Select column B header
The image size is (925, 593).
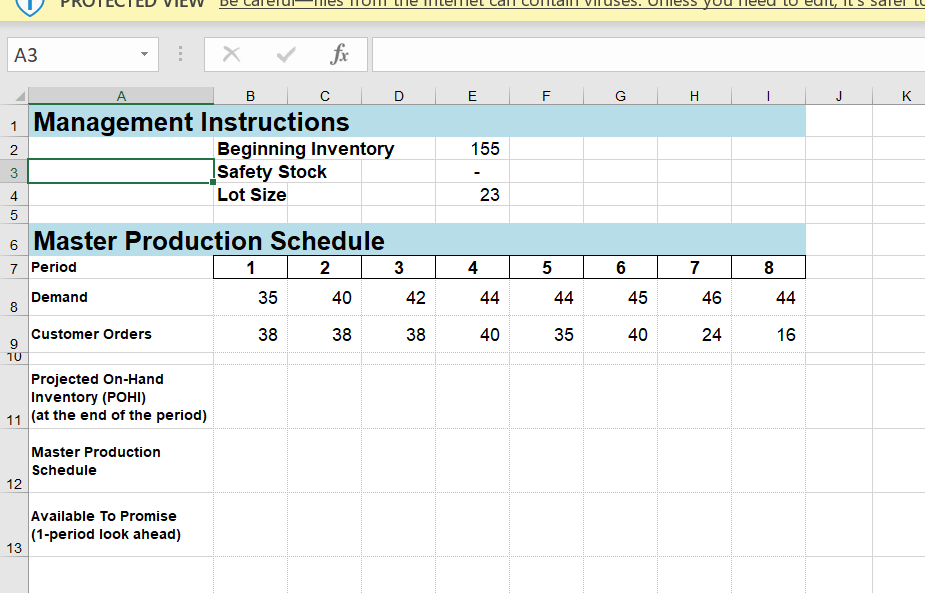(251, 96)
